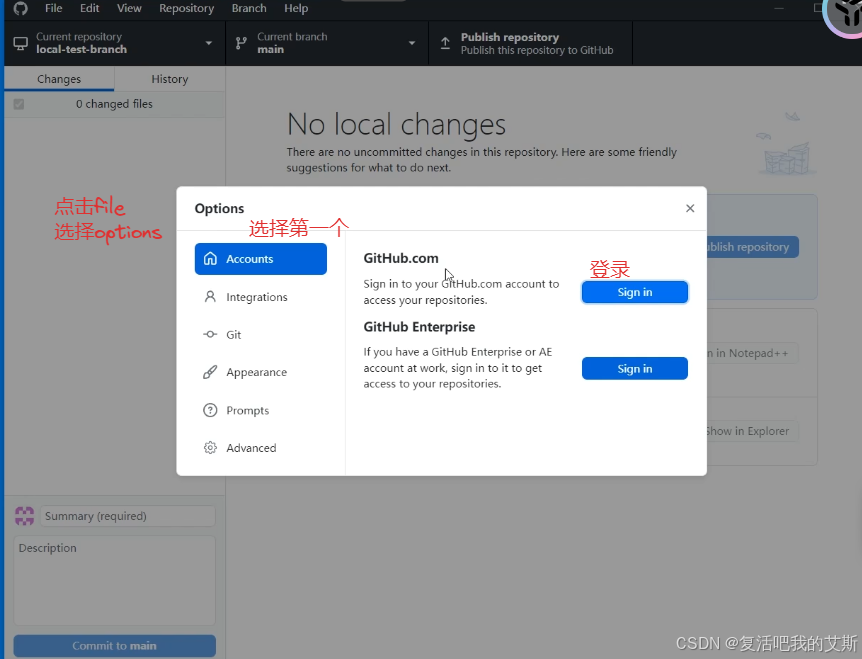Click the branch icon beside Current branch
The width and height of the screenshot is (862, 659).
coord(241,43)
